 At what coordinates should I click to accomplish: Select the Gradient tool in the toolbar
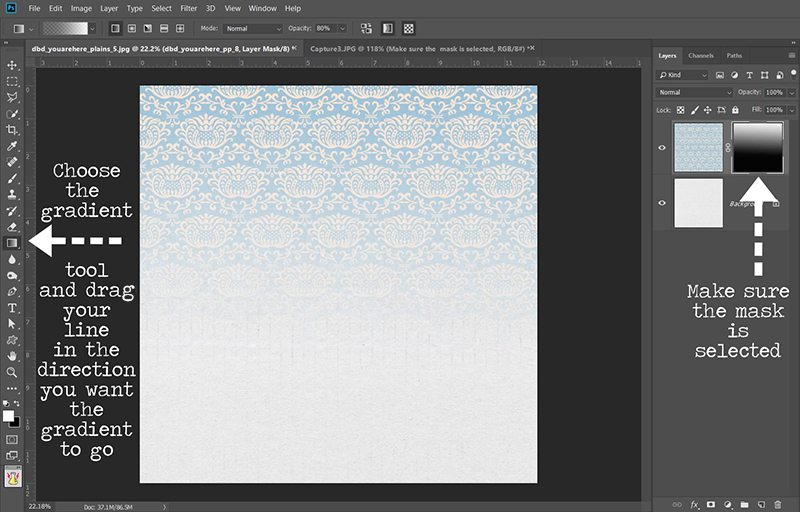(x=13, y=242)
